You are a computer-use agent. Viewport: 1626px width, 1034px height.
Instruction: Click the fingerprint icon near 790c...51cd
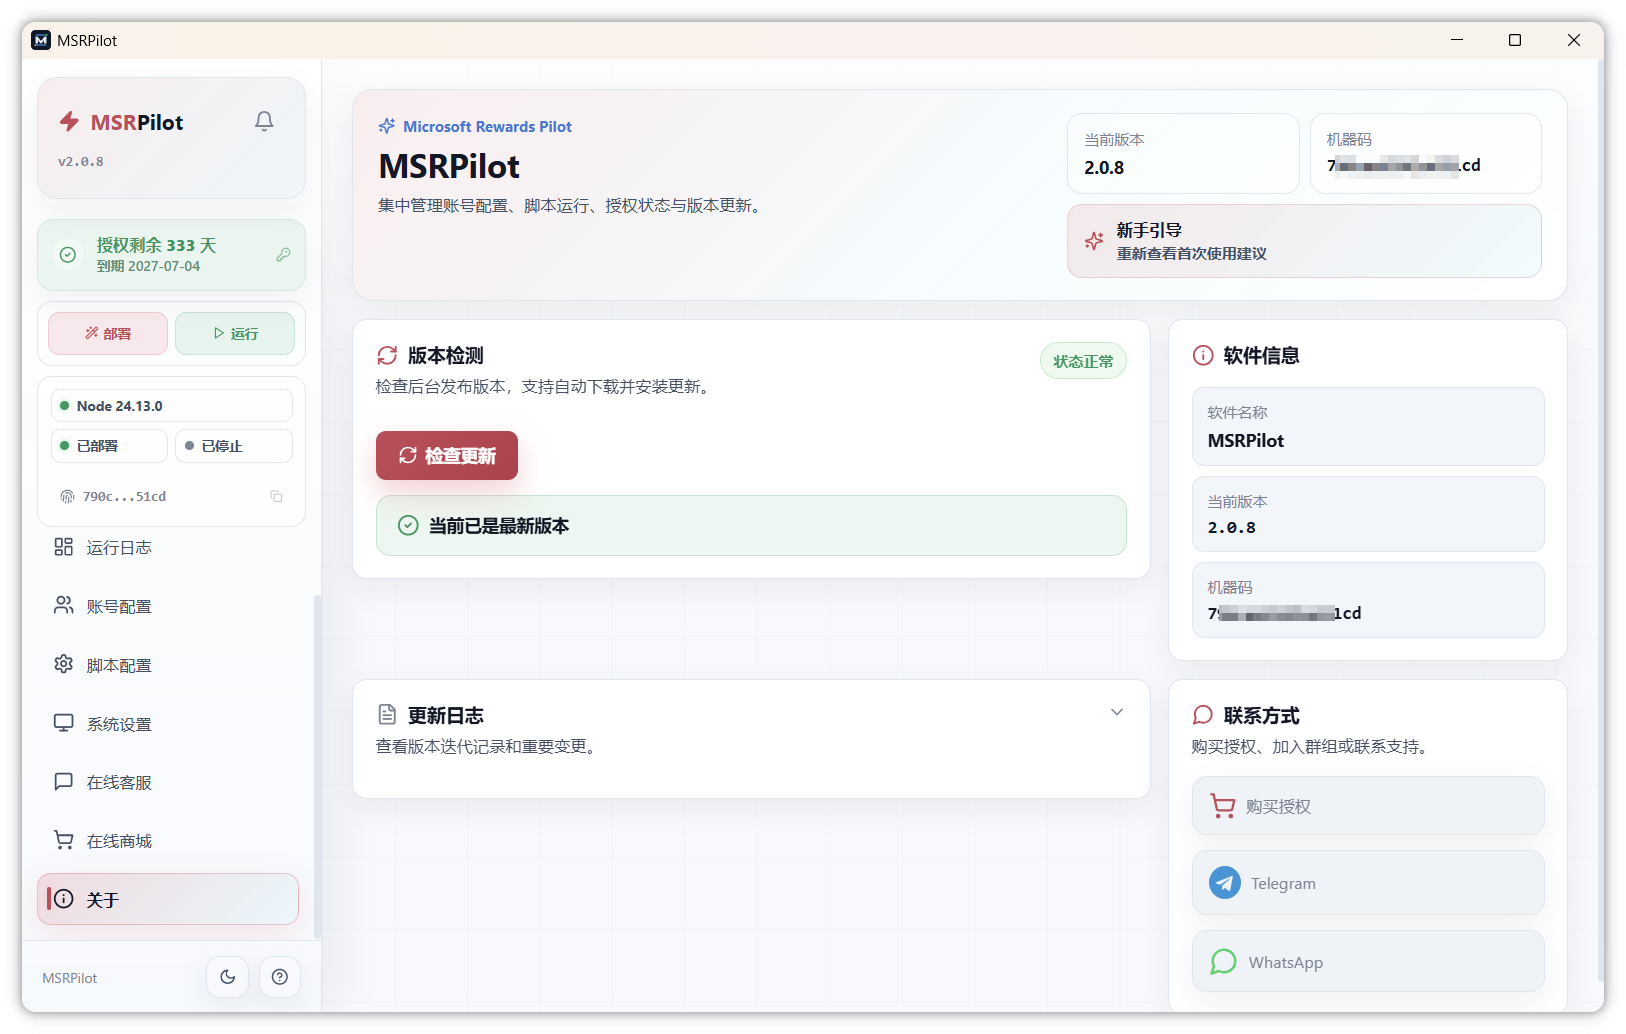click(68, 496)
